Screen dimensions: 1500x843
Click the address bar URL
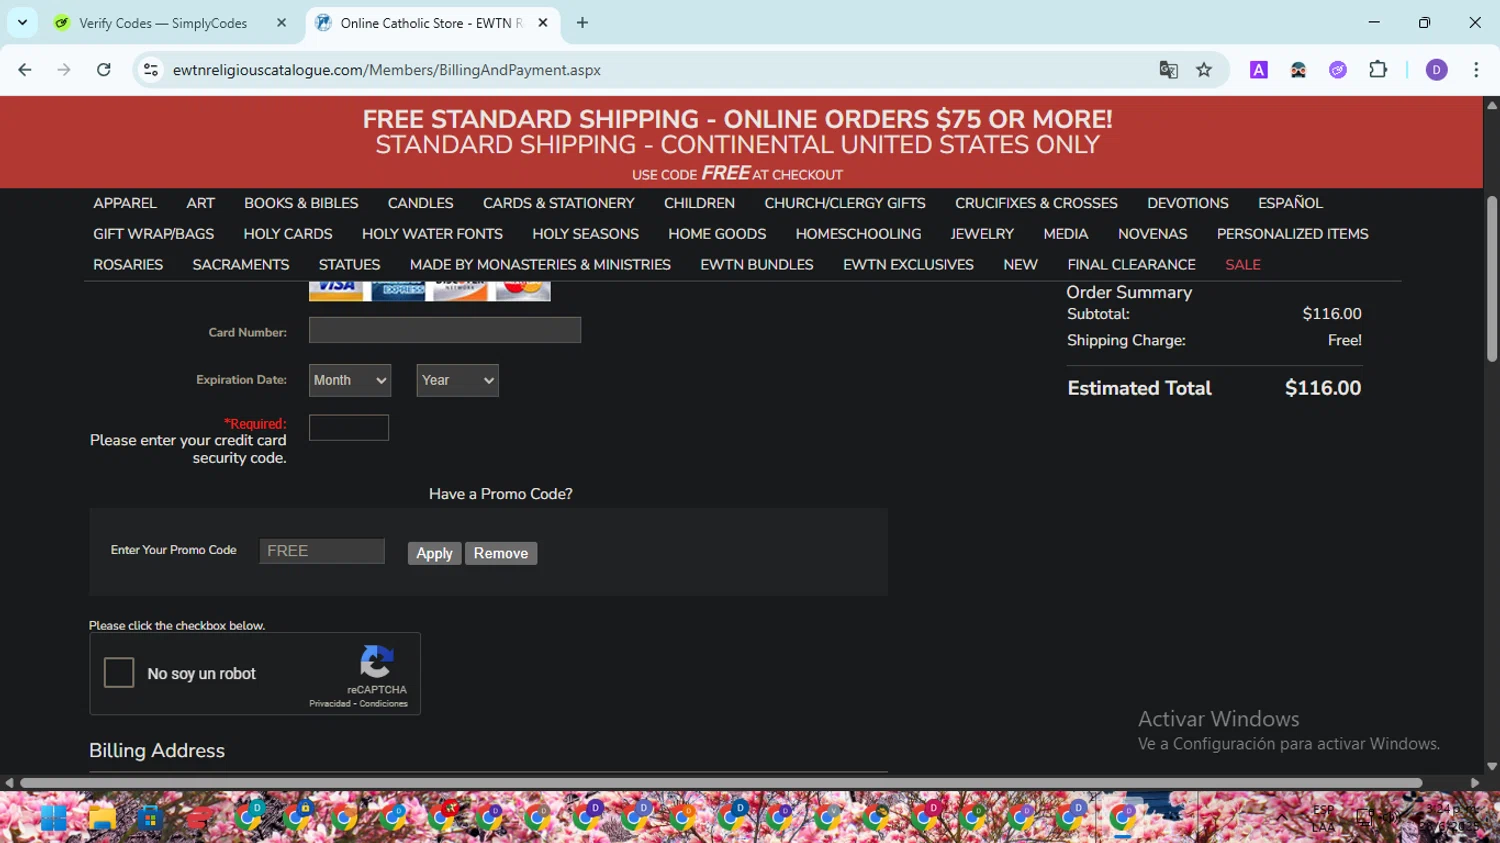[387, 70]
